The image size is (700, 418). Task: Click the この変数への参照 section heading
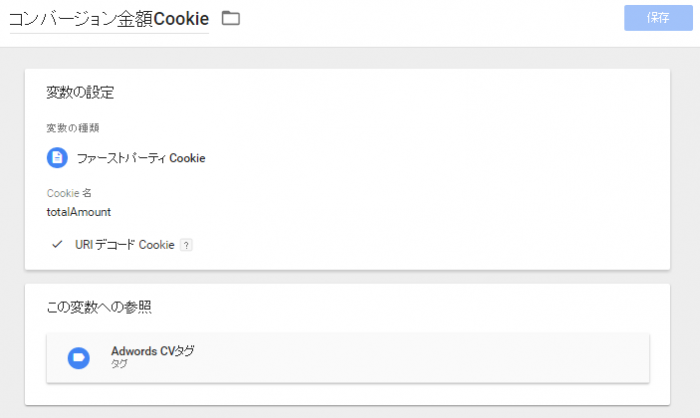[98, 306]
